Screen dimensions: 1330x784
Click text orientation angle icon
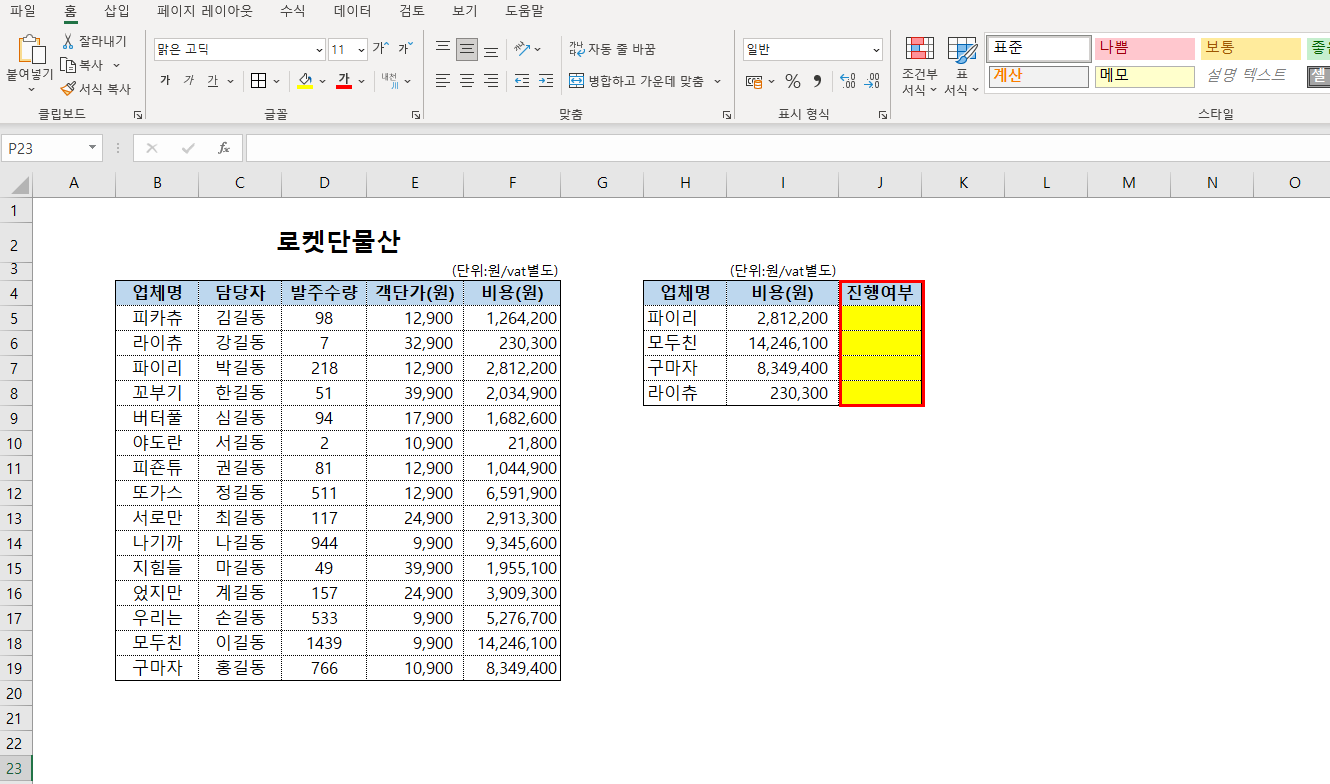tap(523, 49)
